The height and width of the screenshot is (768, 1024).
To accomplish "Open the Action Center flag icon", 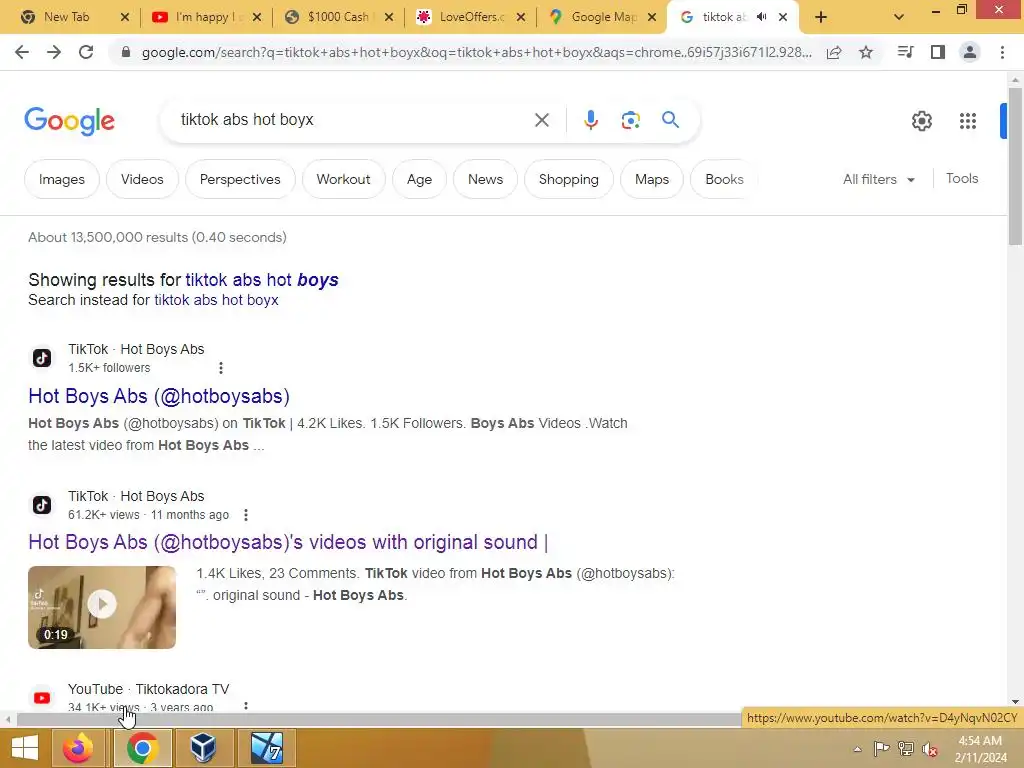I will click(882, 748).
